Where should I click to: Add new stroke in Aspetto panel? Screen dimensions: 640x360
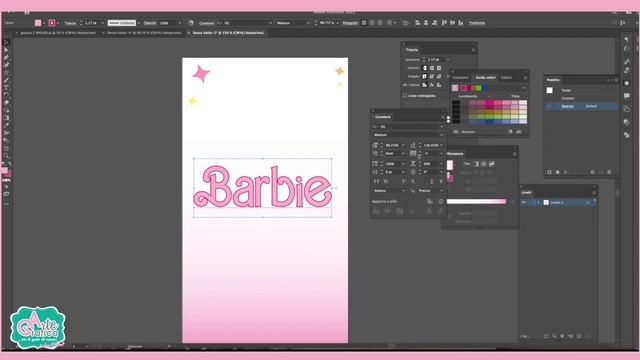click(x=549, y=172)
